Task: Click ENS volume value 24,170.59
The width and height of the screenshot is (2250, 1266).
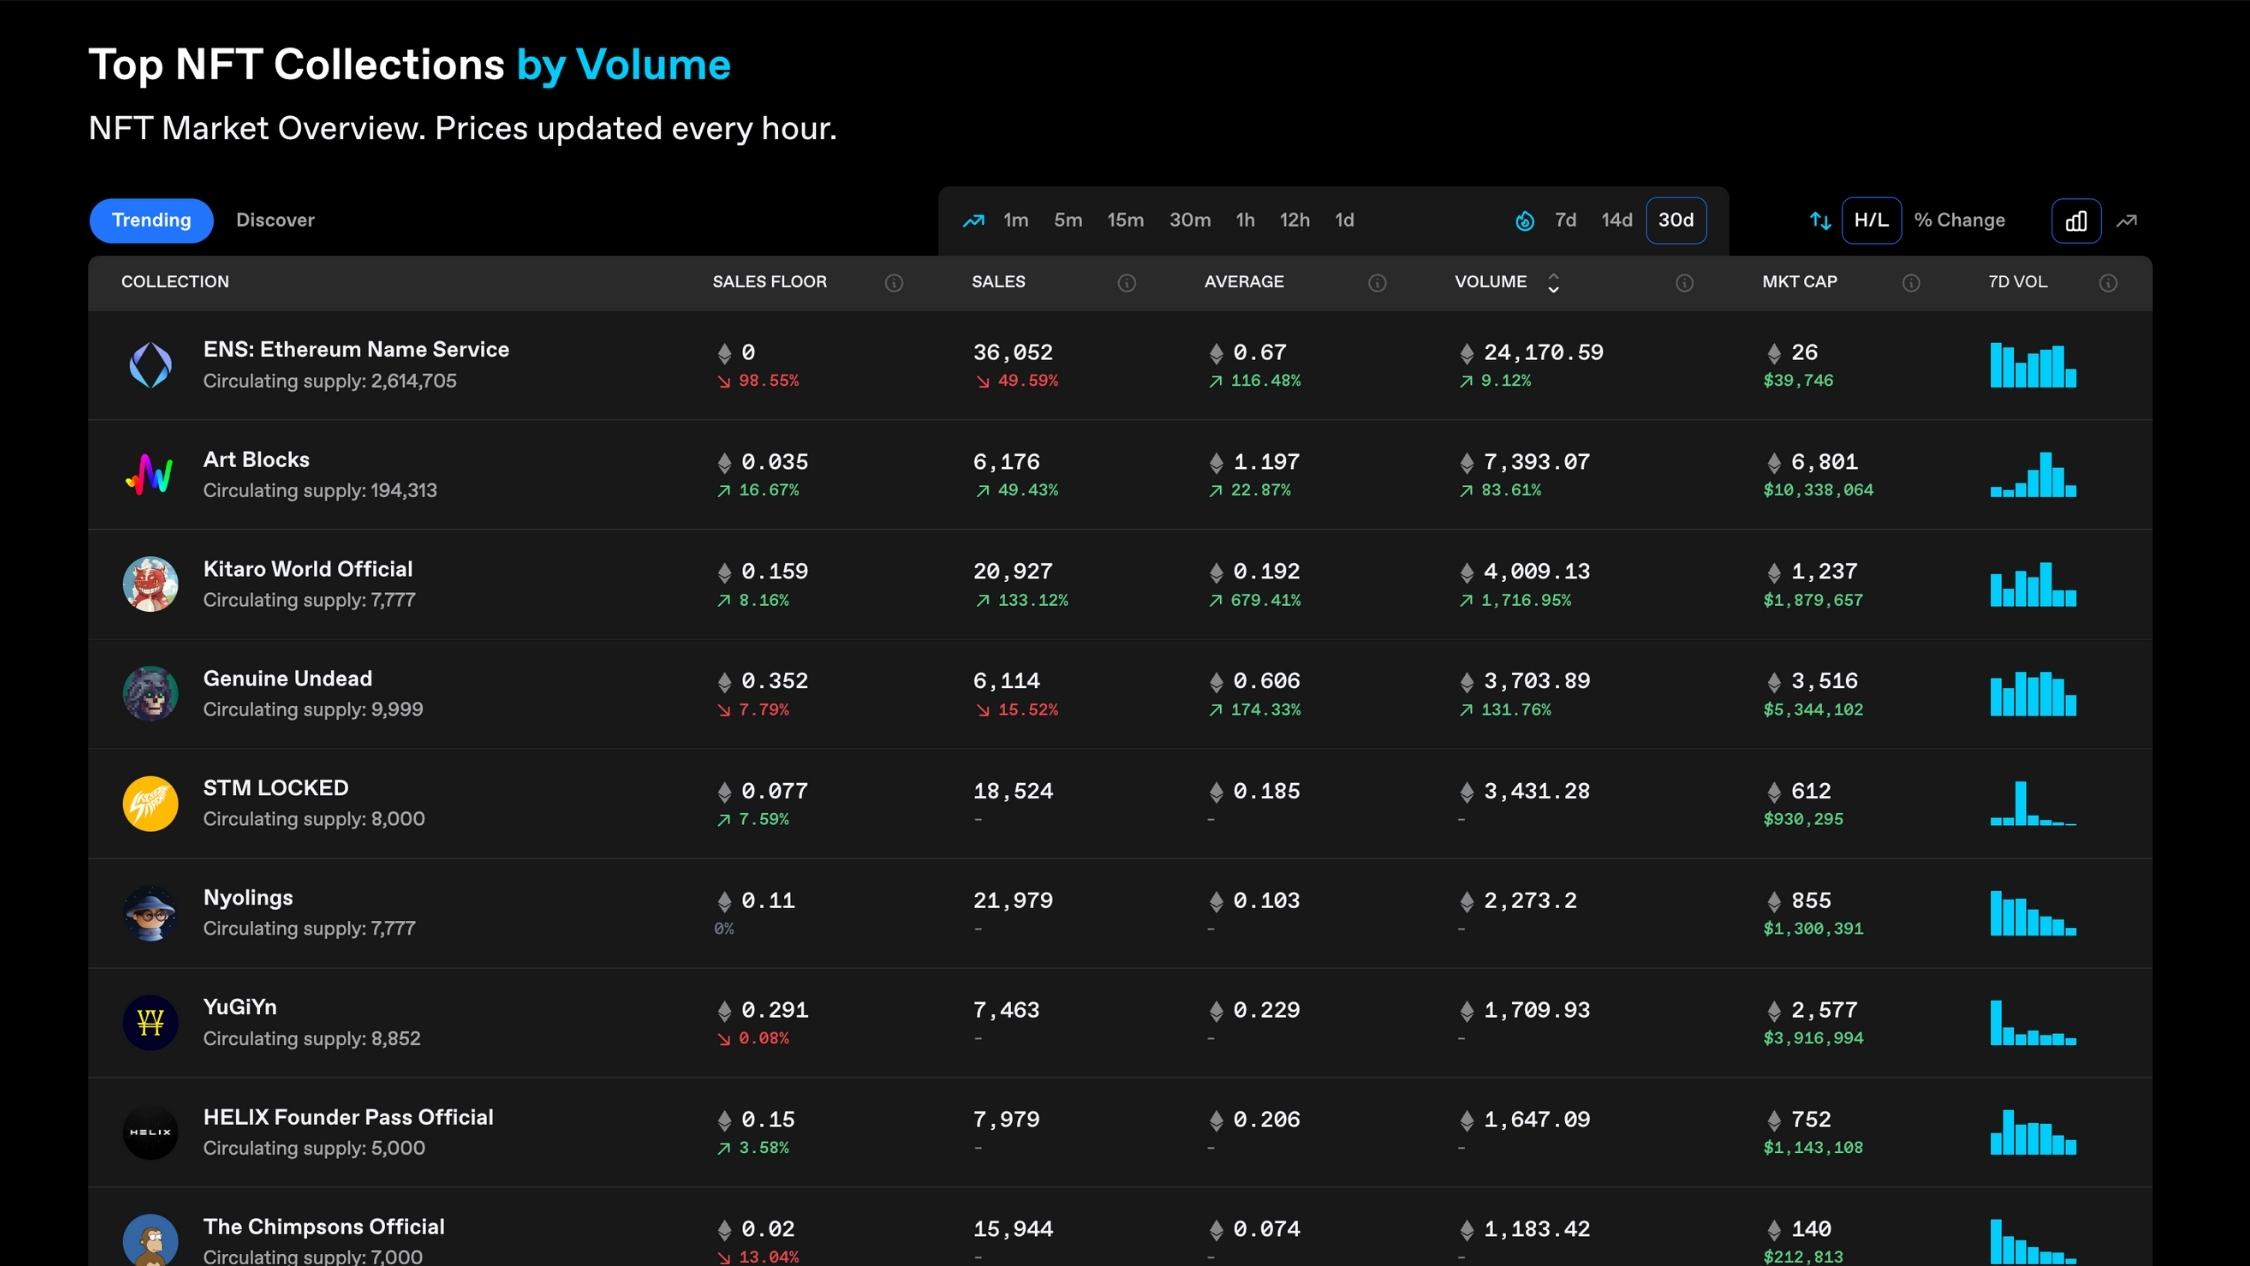Action: (x=1543, y=352)
